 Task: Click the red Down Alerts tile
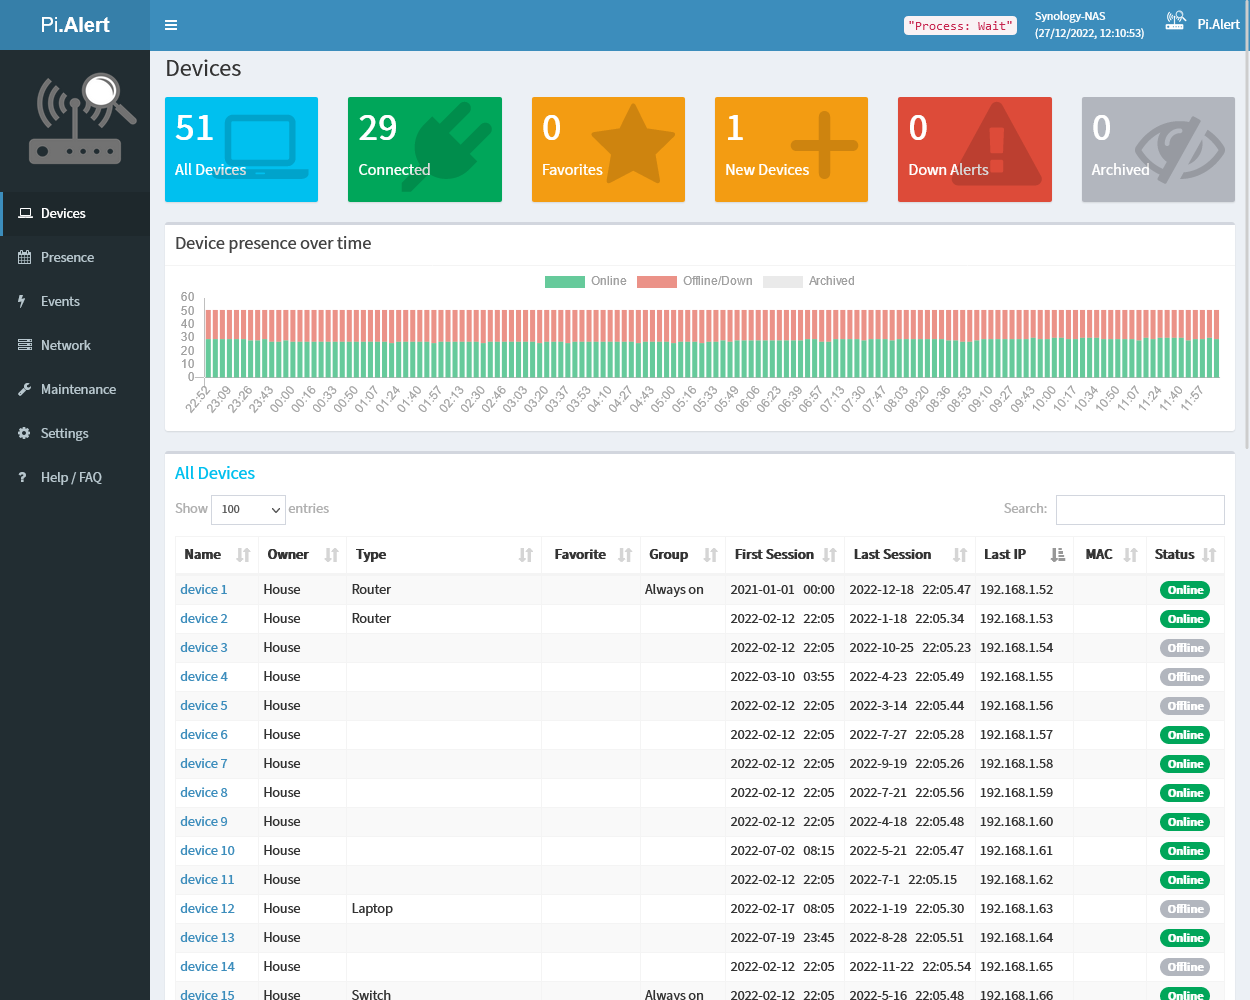974,149
